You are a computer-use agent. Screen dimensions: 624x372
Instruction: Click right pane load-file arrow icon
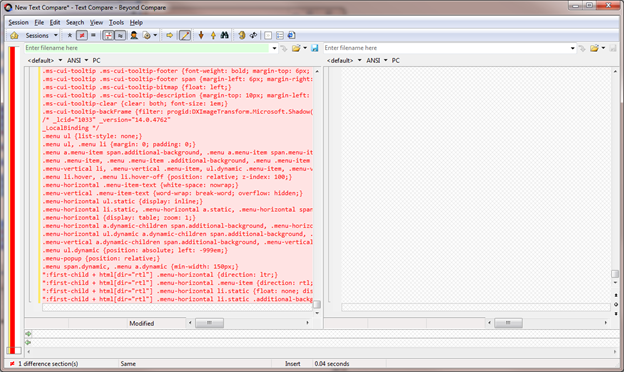coord(582,48)
